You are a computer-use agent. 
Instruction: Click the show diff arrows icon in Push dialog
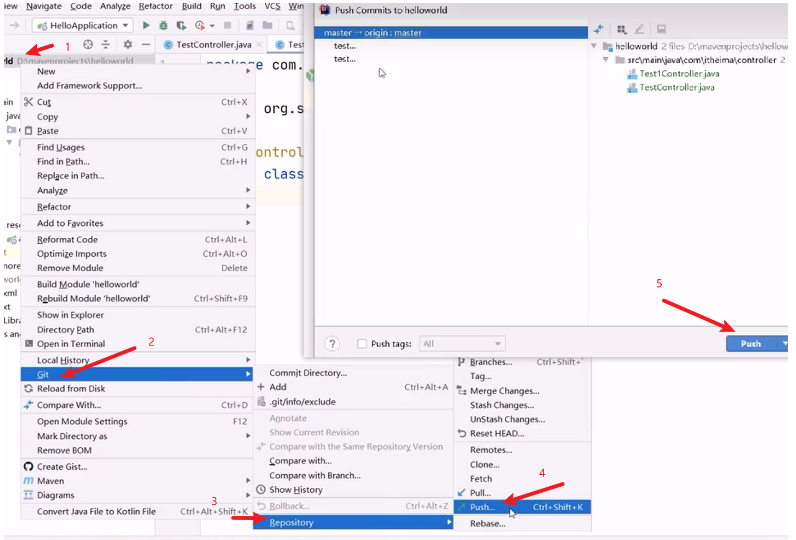[599, 29]
